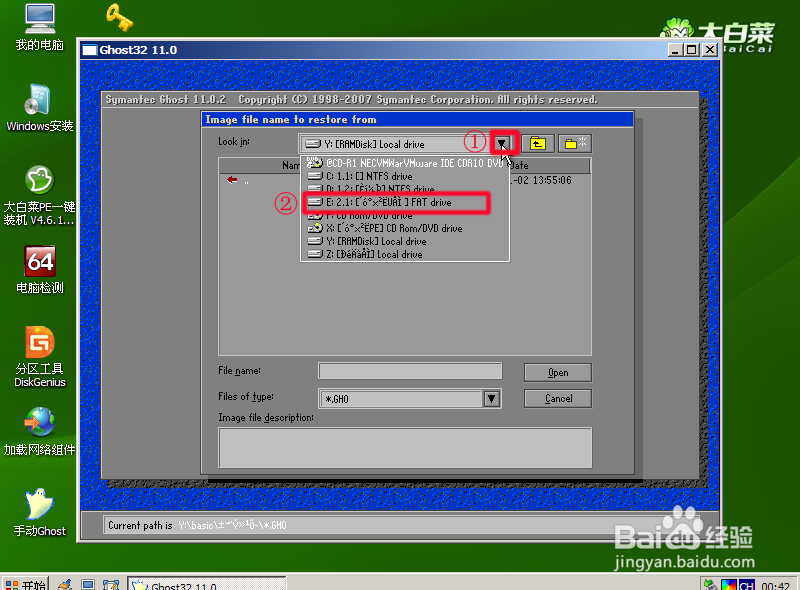Click the Ghost32 title bar system icon
800x590 pixels.
(90, 50)
